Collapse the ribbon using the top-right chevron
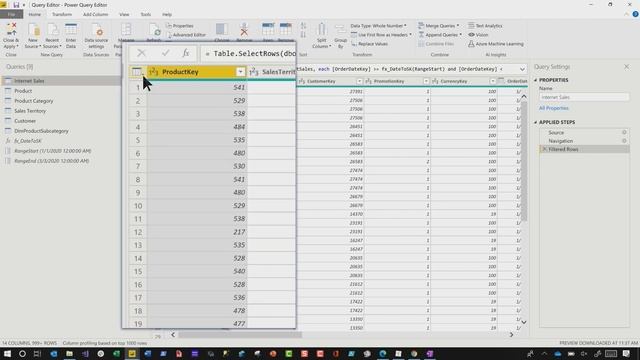640x360 pixels. (x=626, y=14)
